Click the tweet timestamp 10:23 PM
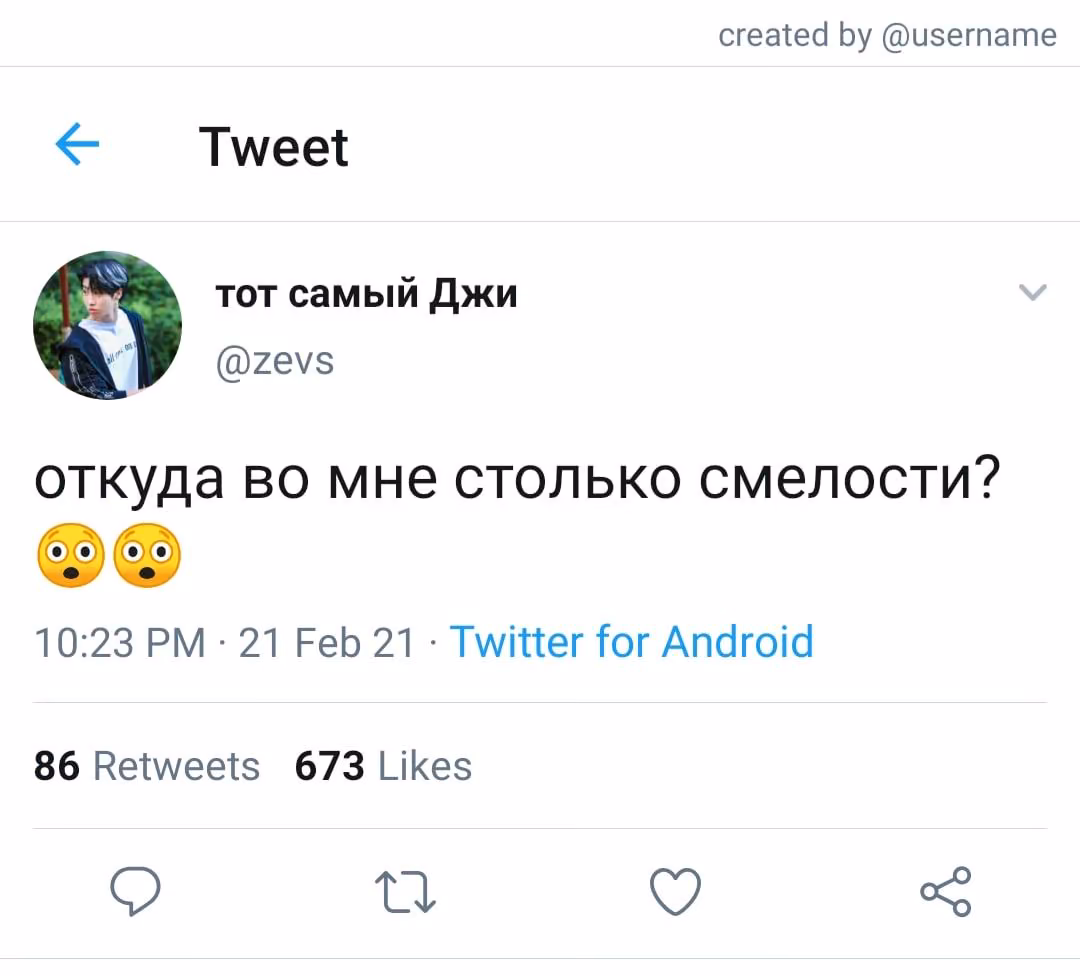 tap(120, 643)
